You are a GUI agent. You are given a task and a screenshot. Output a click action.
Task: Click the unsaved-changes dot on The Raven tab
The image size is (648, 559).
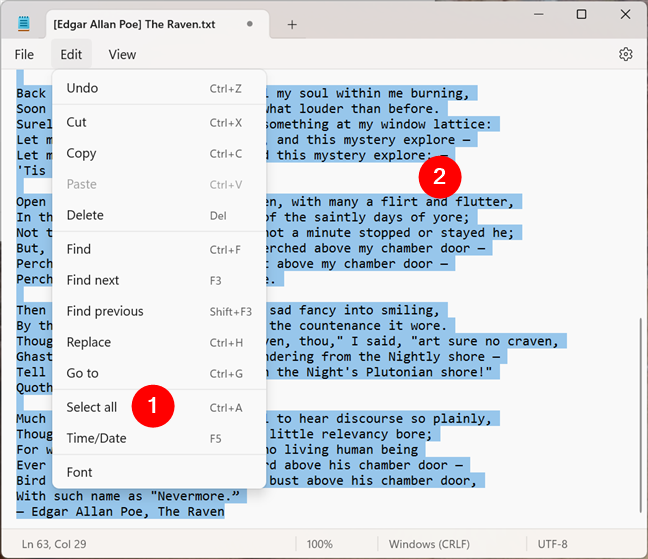tap(250, 24)
